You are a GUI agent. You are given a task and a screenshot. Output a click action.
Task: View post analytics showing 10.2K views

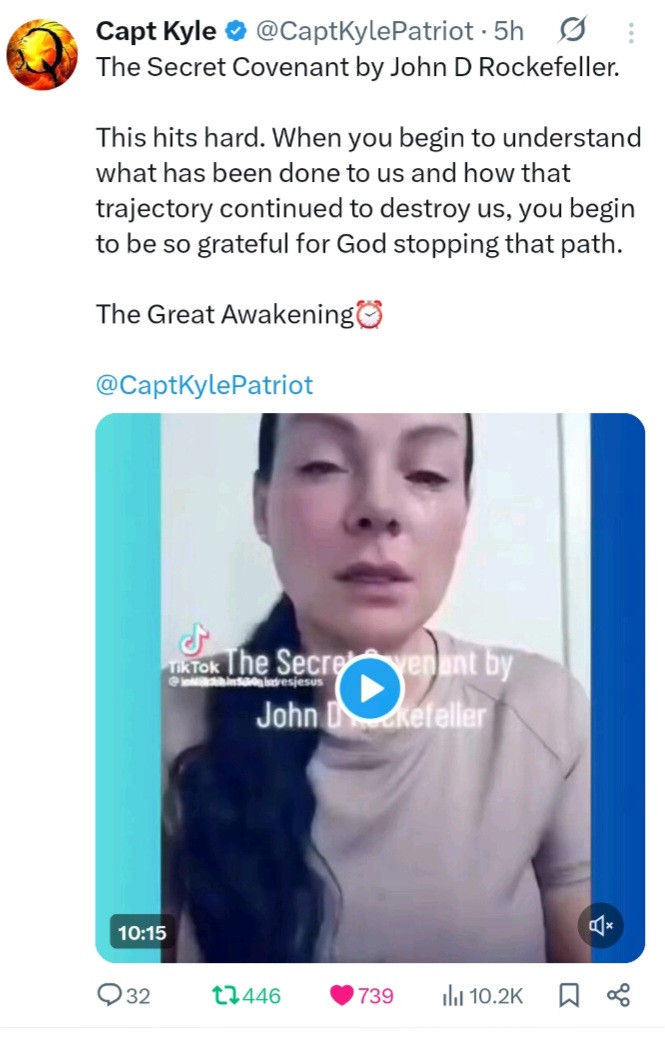483,995
